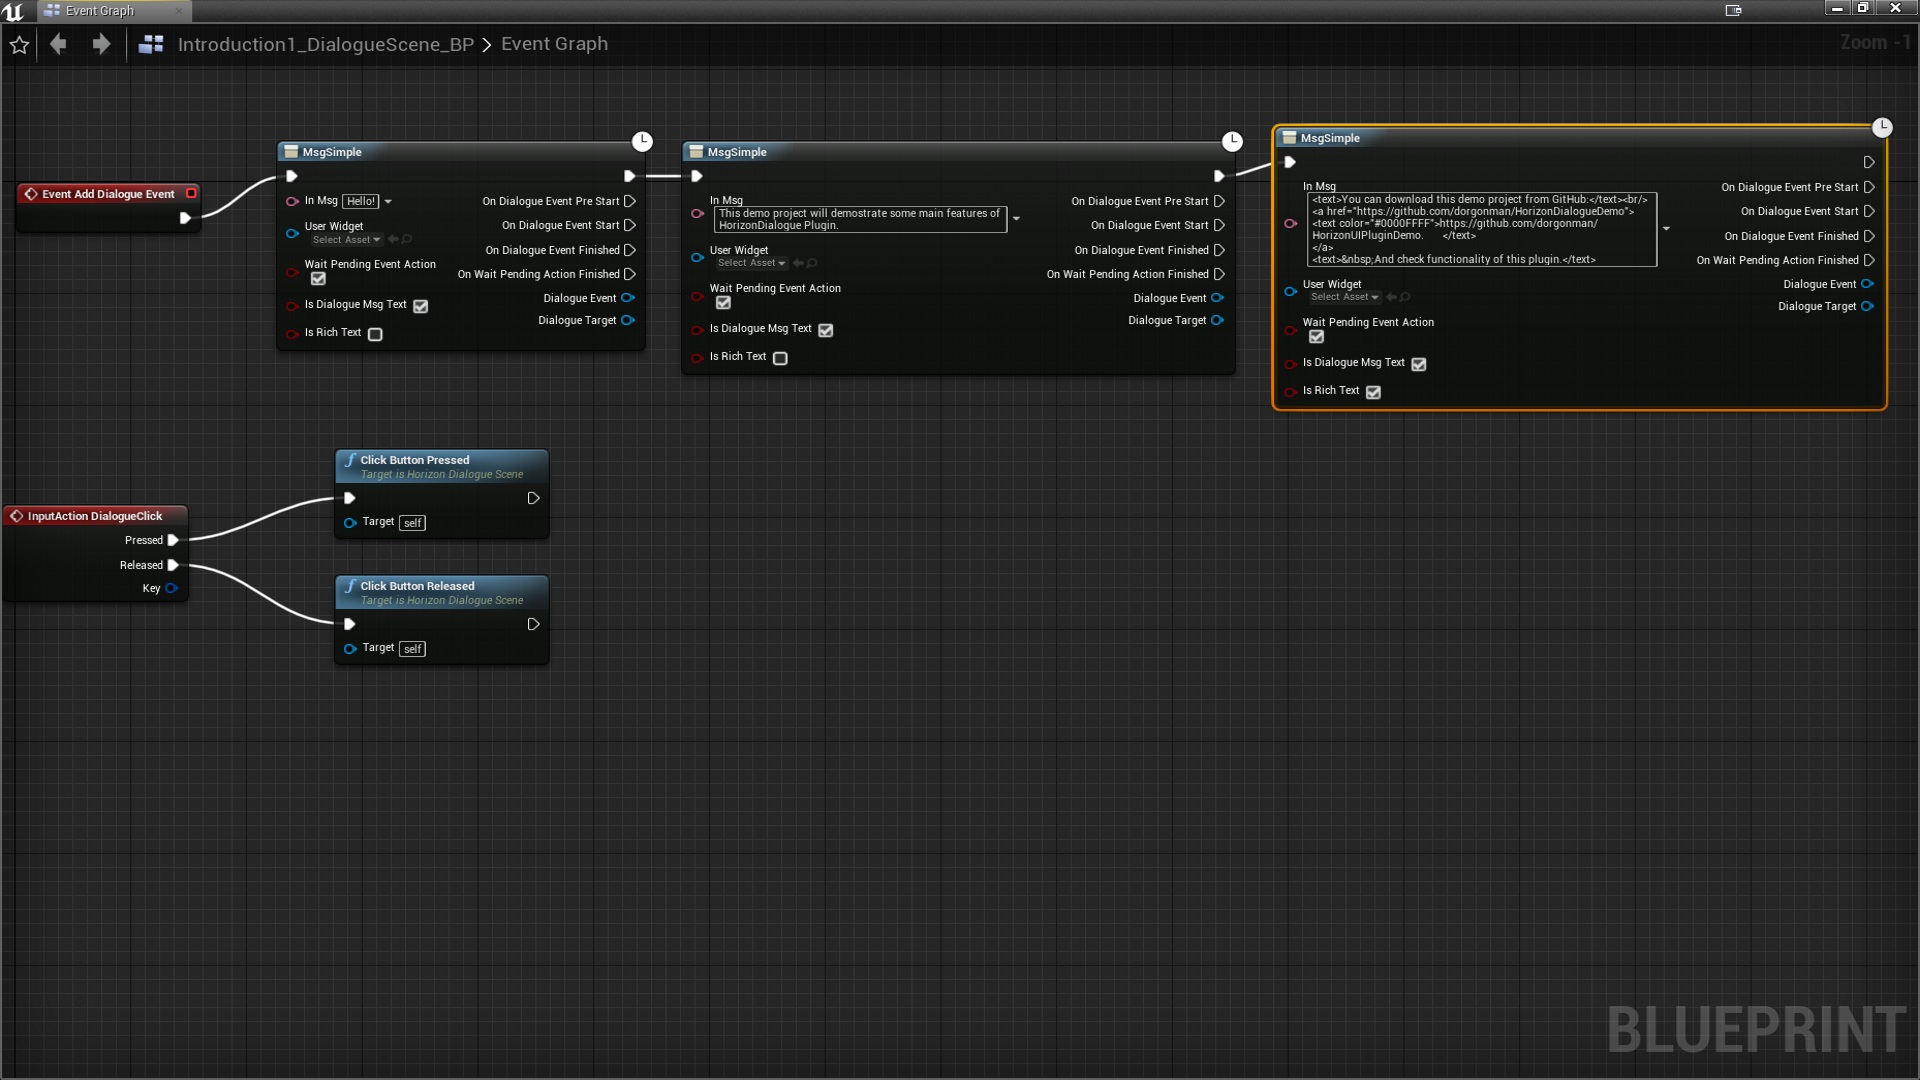Click the Click Button Released node icon
This screenshot has height=1080, width=1920.
351,585
